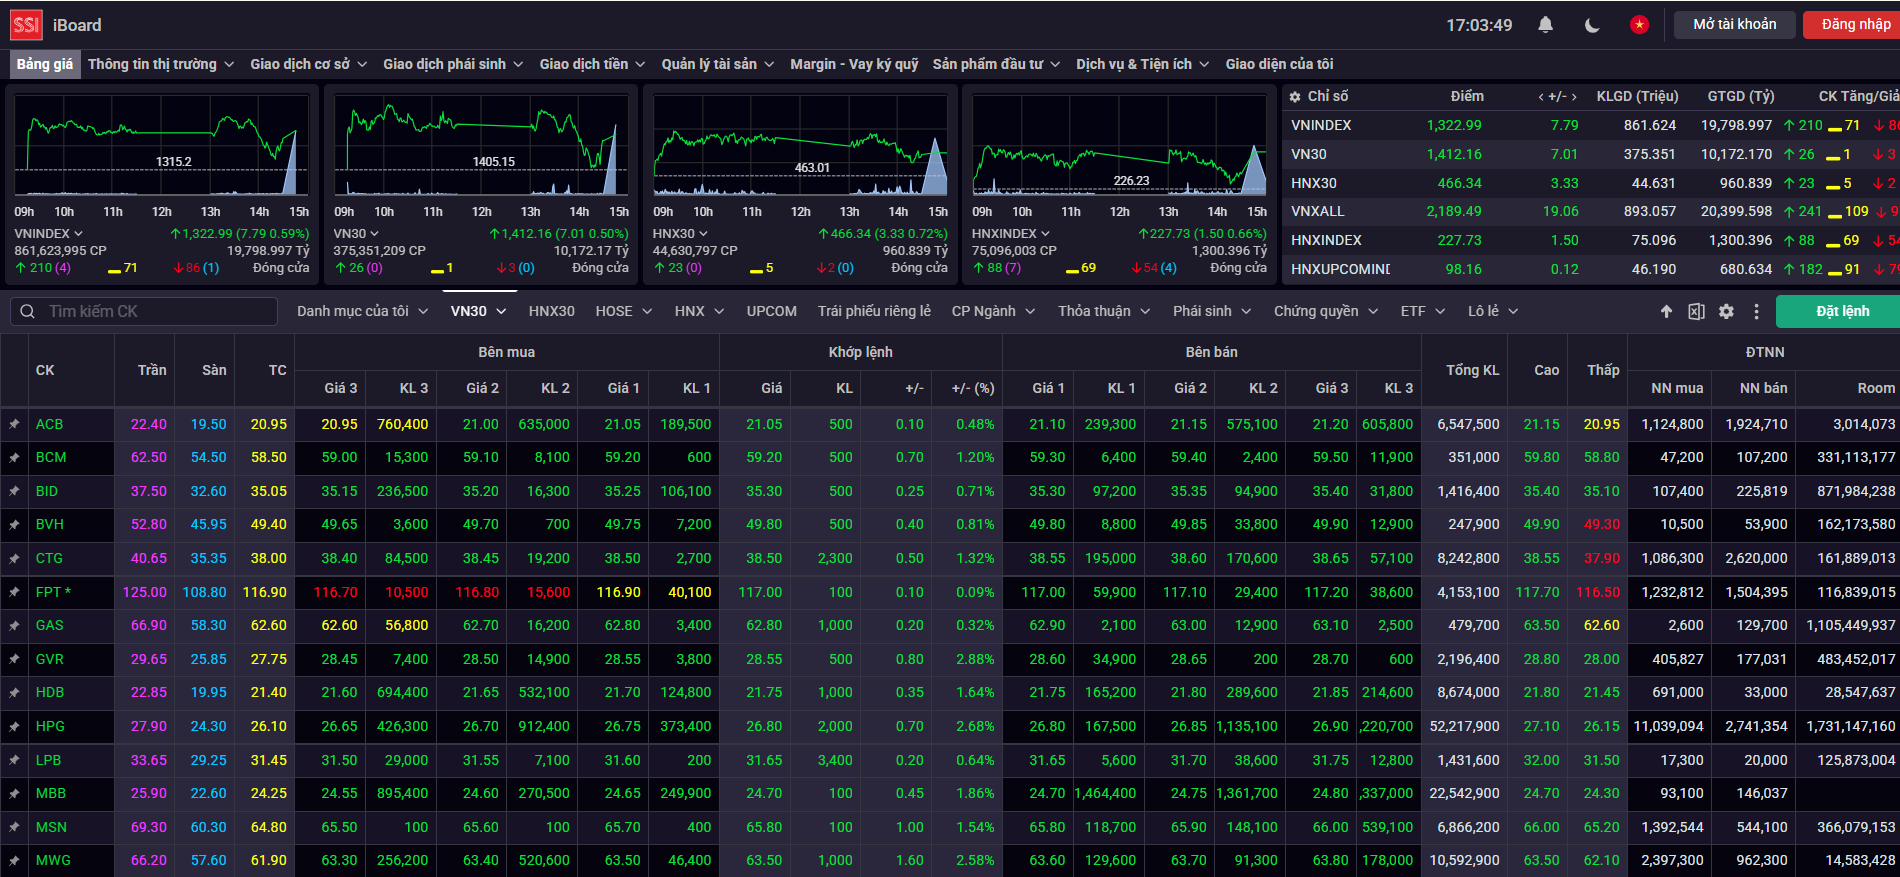
Task: Open the three-dot more options menu
Action: coord(1756,312)
